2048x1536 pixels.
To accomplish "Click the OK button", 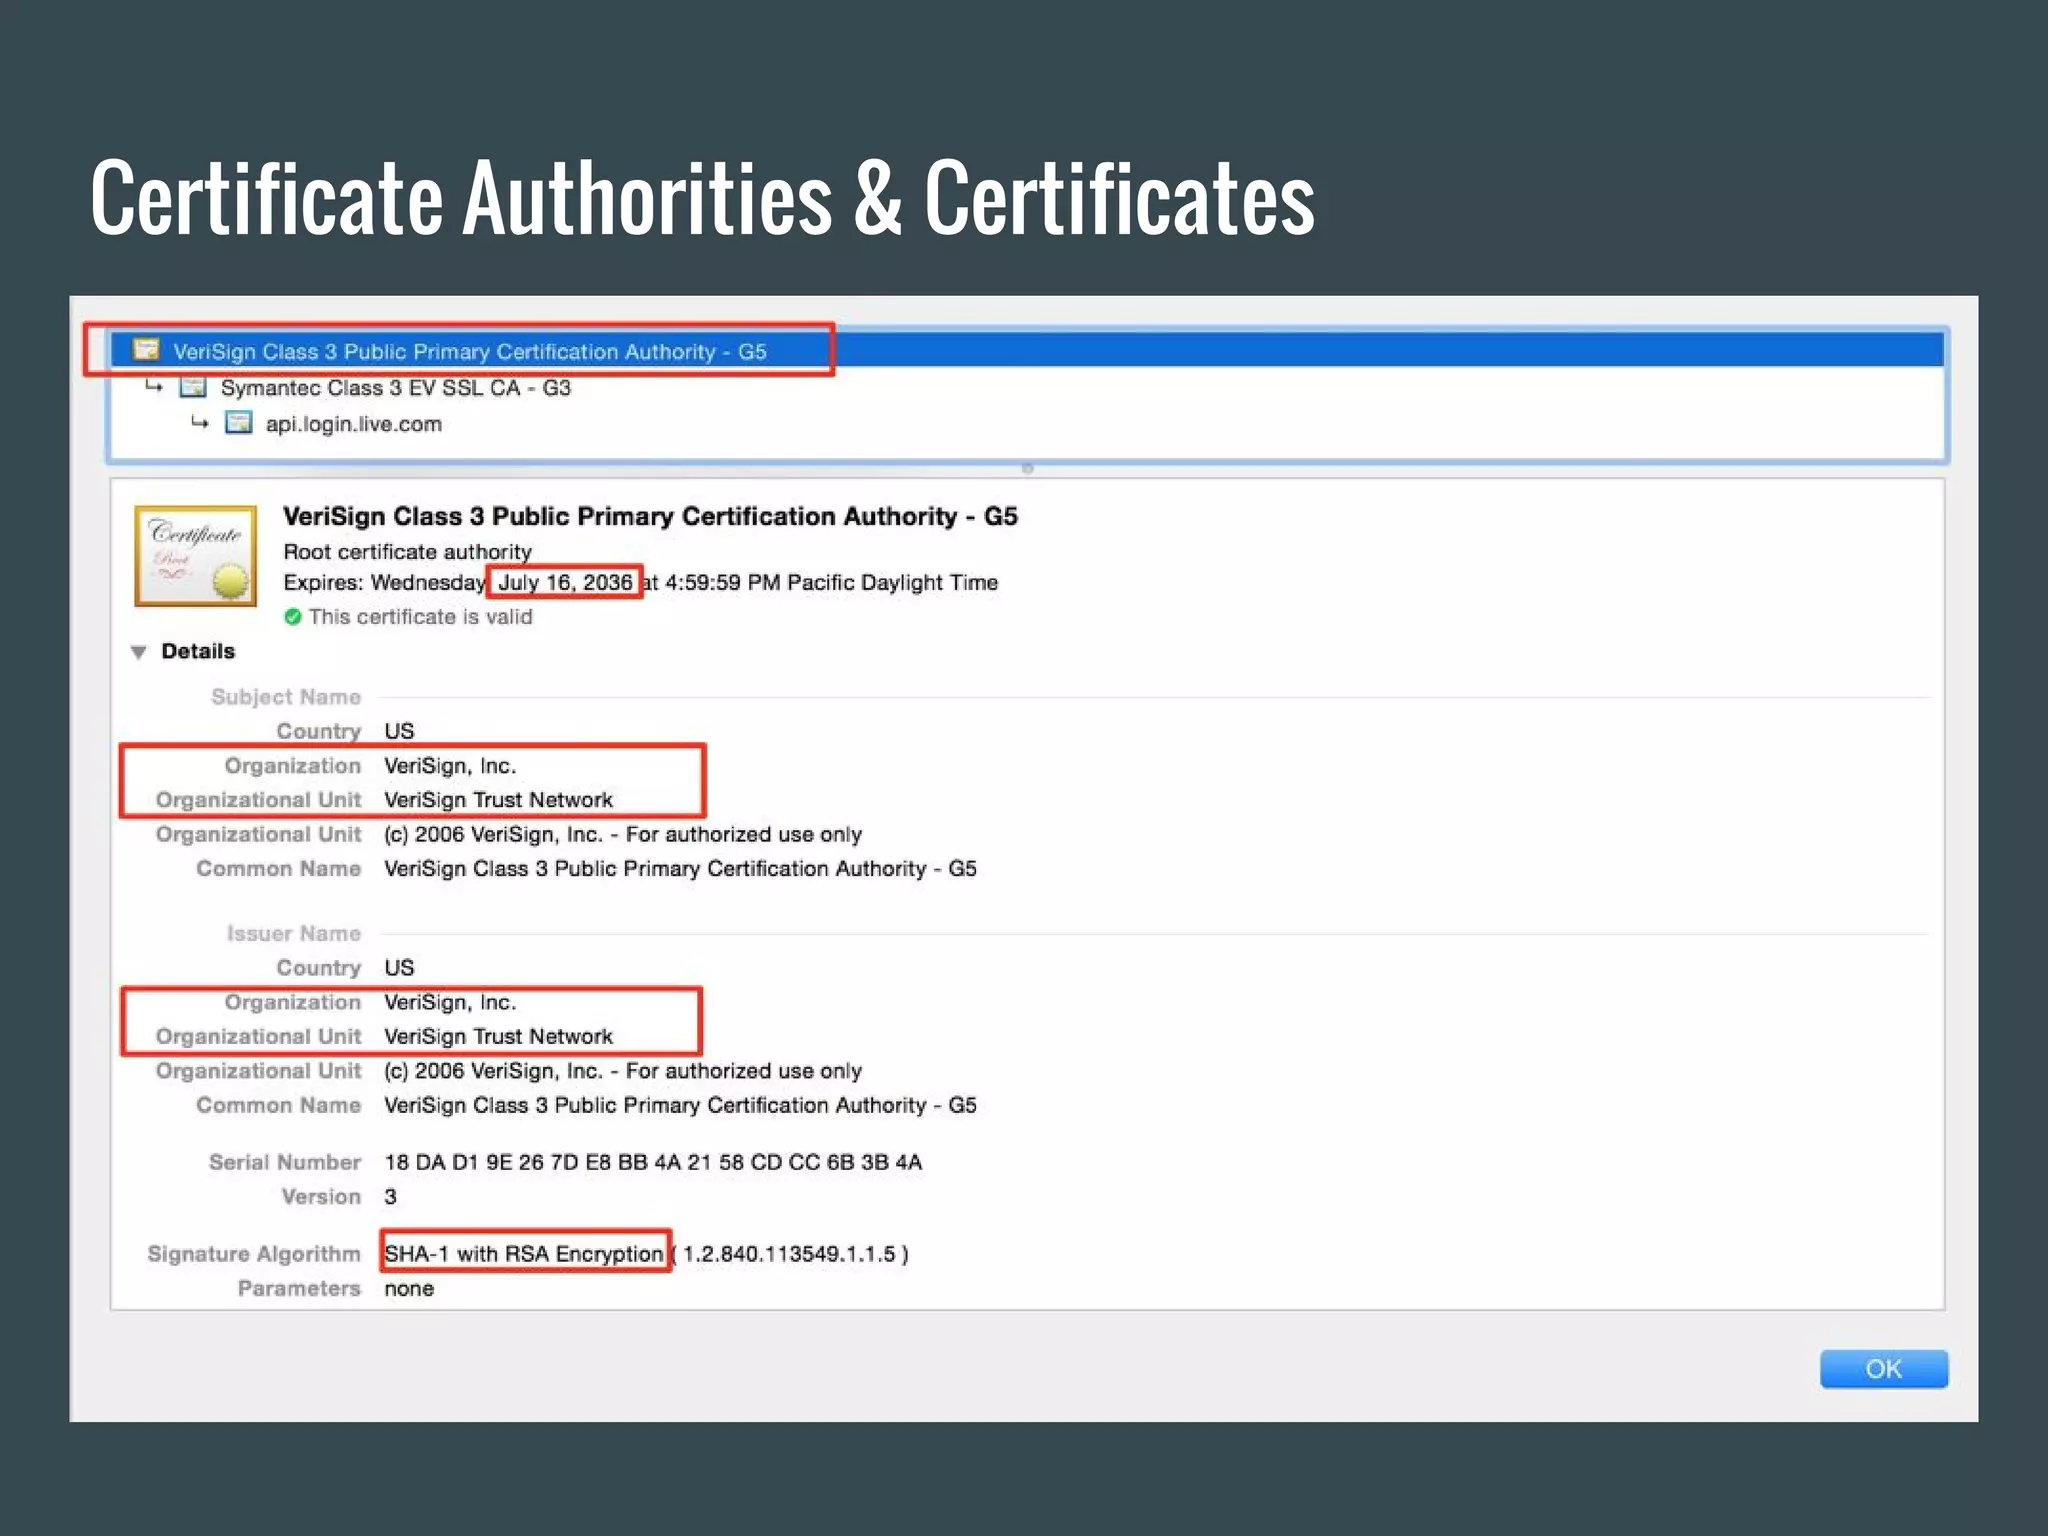I will (1884, 1368).
